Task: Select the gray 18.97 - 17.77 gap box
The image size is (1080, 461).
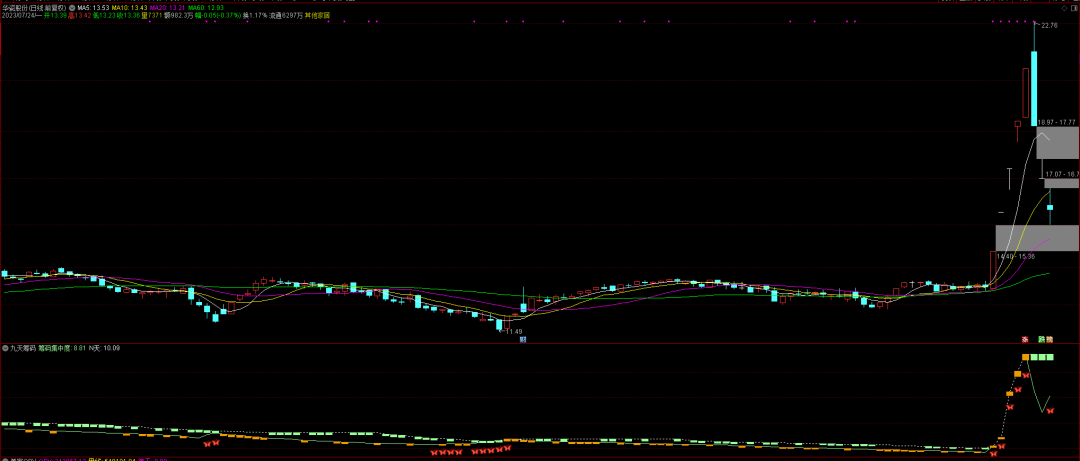Action: coord(1058,142)
